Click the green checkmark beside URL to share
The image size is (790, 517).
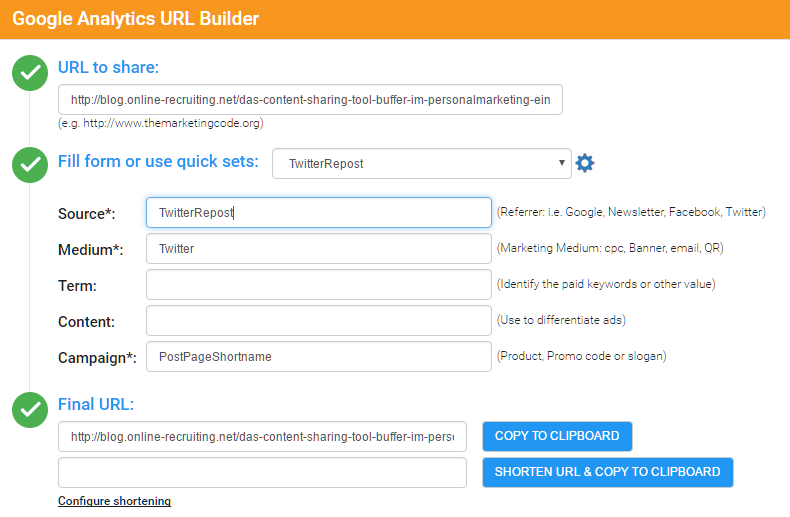(x=30, y=72)
